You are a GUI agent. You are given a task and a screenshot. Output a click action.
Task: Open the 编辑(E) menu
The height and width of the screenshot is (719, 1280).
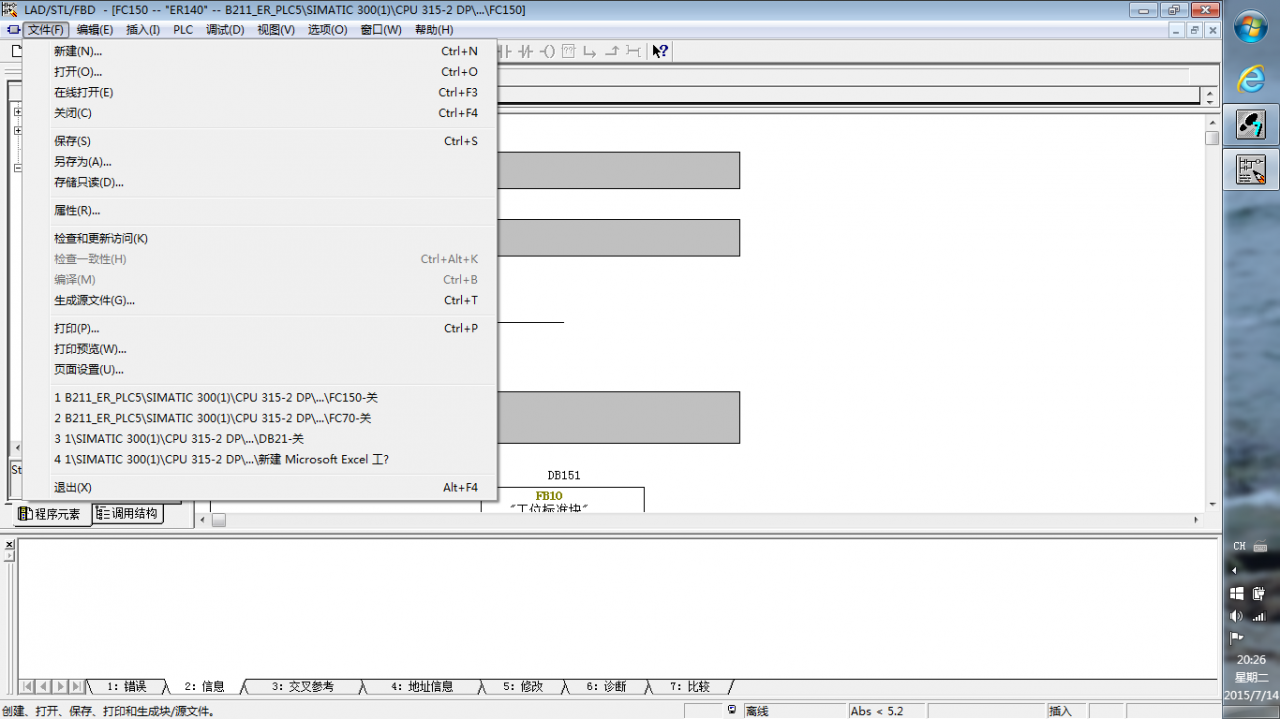point(95,30)
